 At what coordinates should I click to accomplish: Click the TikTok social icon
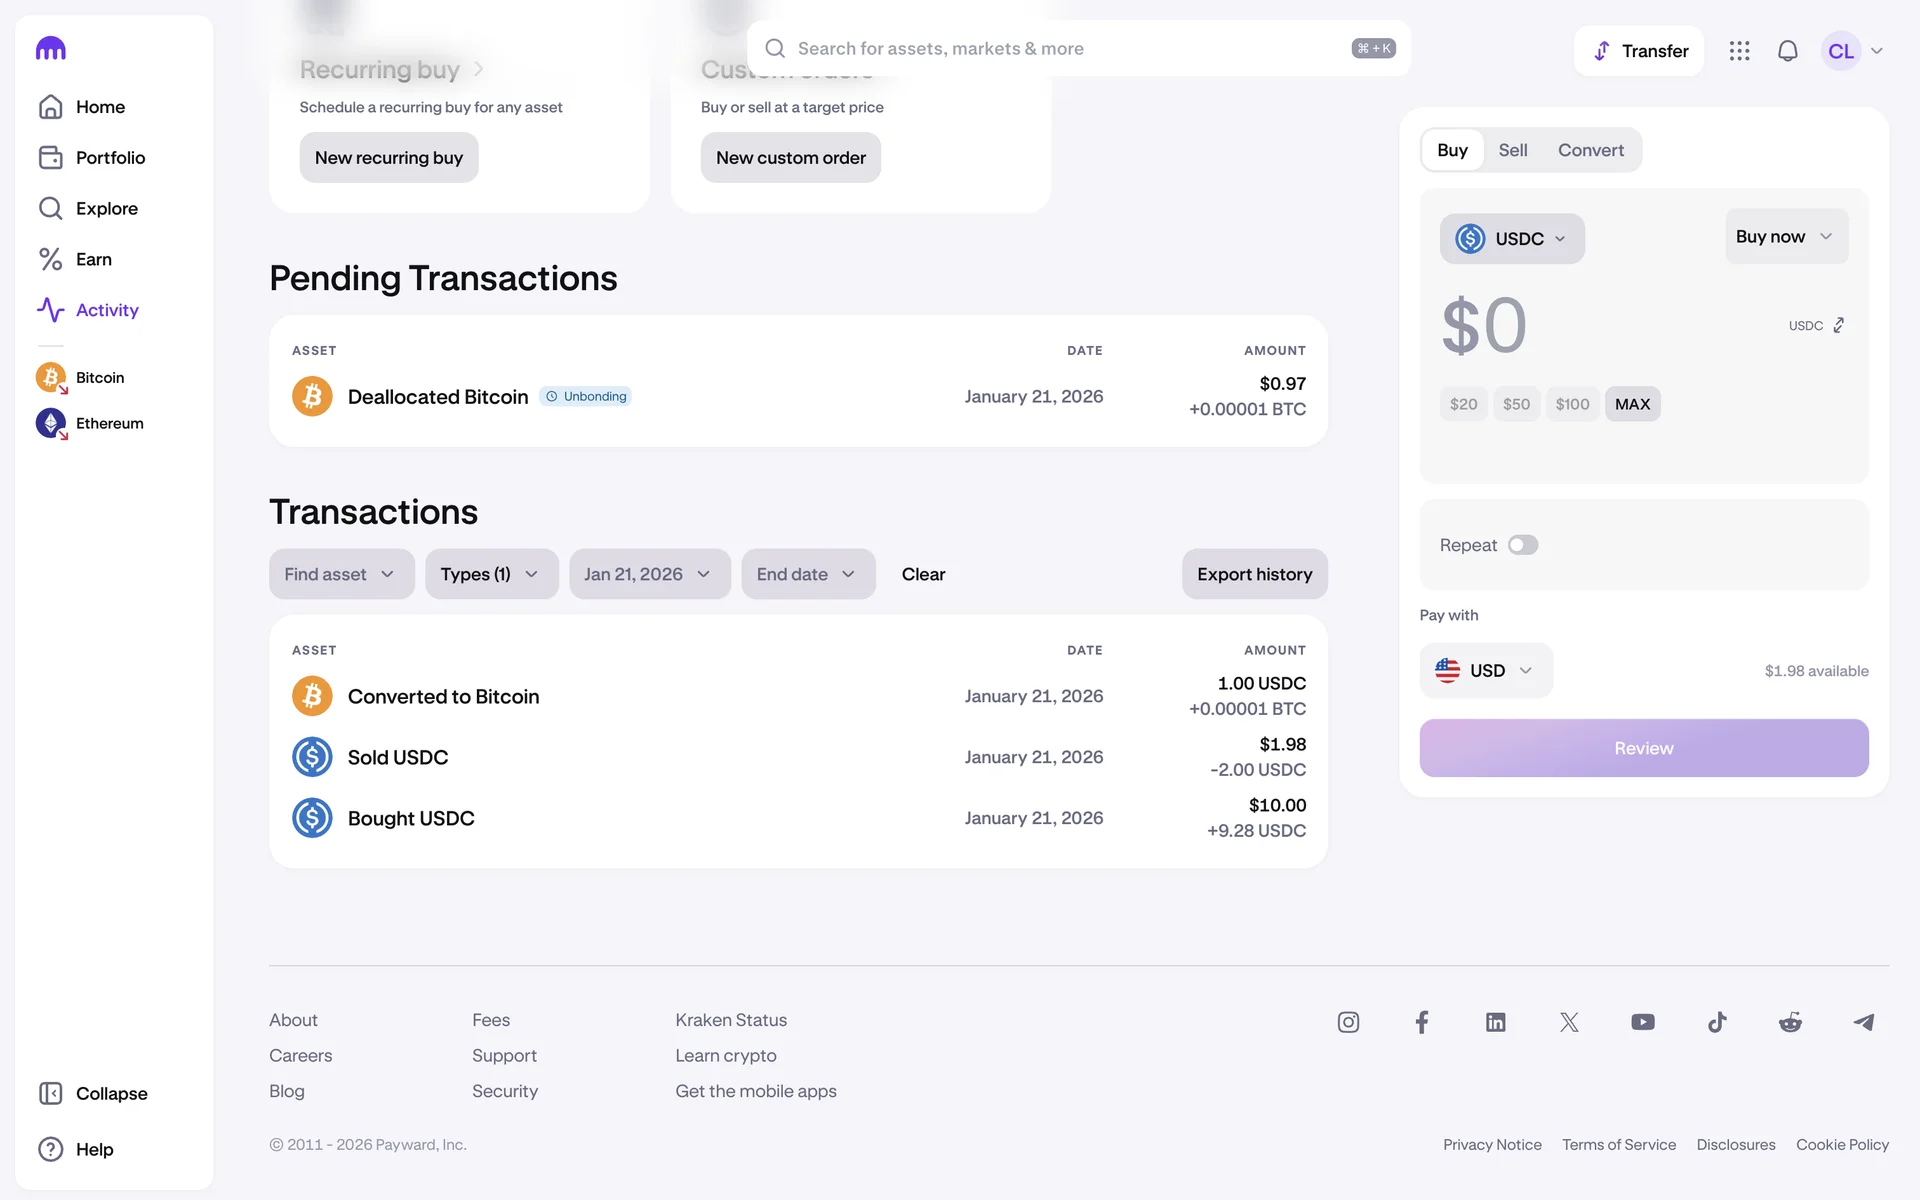(x=1716, y=1022)
